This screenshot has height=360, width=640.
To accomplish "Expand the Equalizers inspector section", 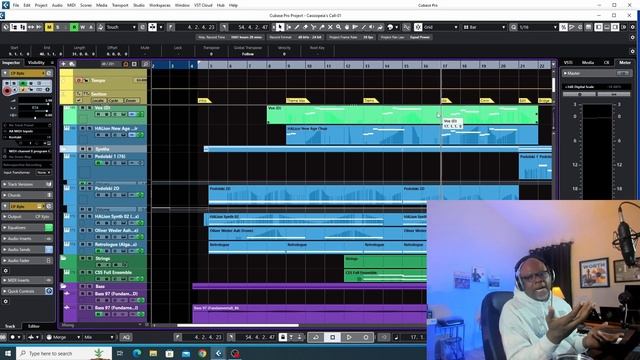I will pyautogui.click(x=27, y=227).
